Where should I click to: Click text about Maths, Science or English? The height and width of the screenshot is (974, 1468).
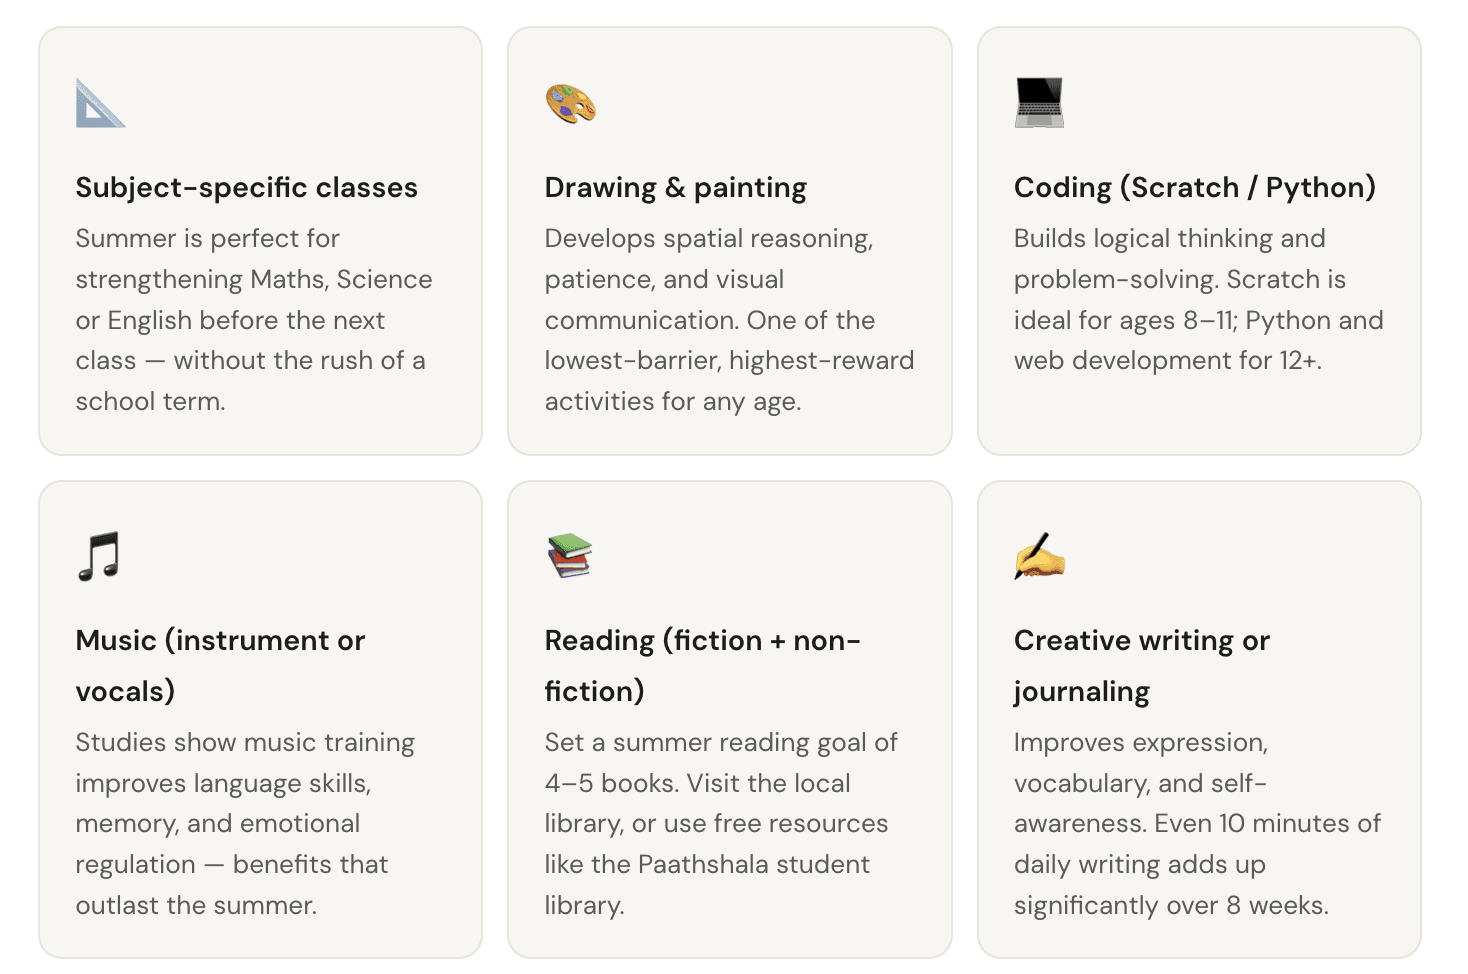coord(254,300)
